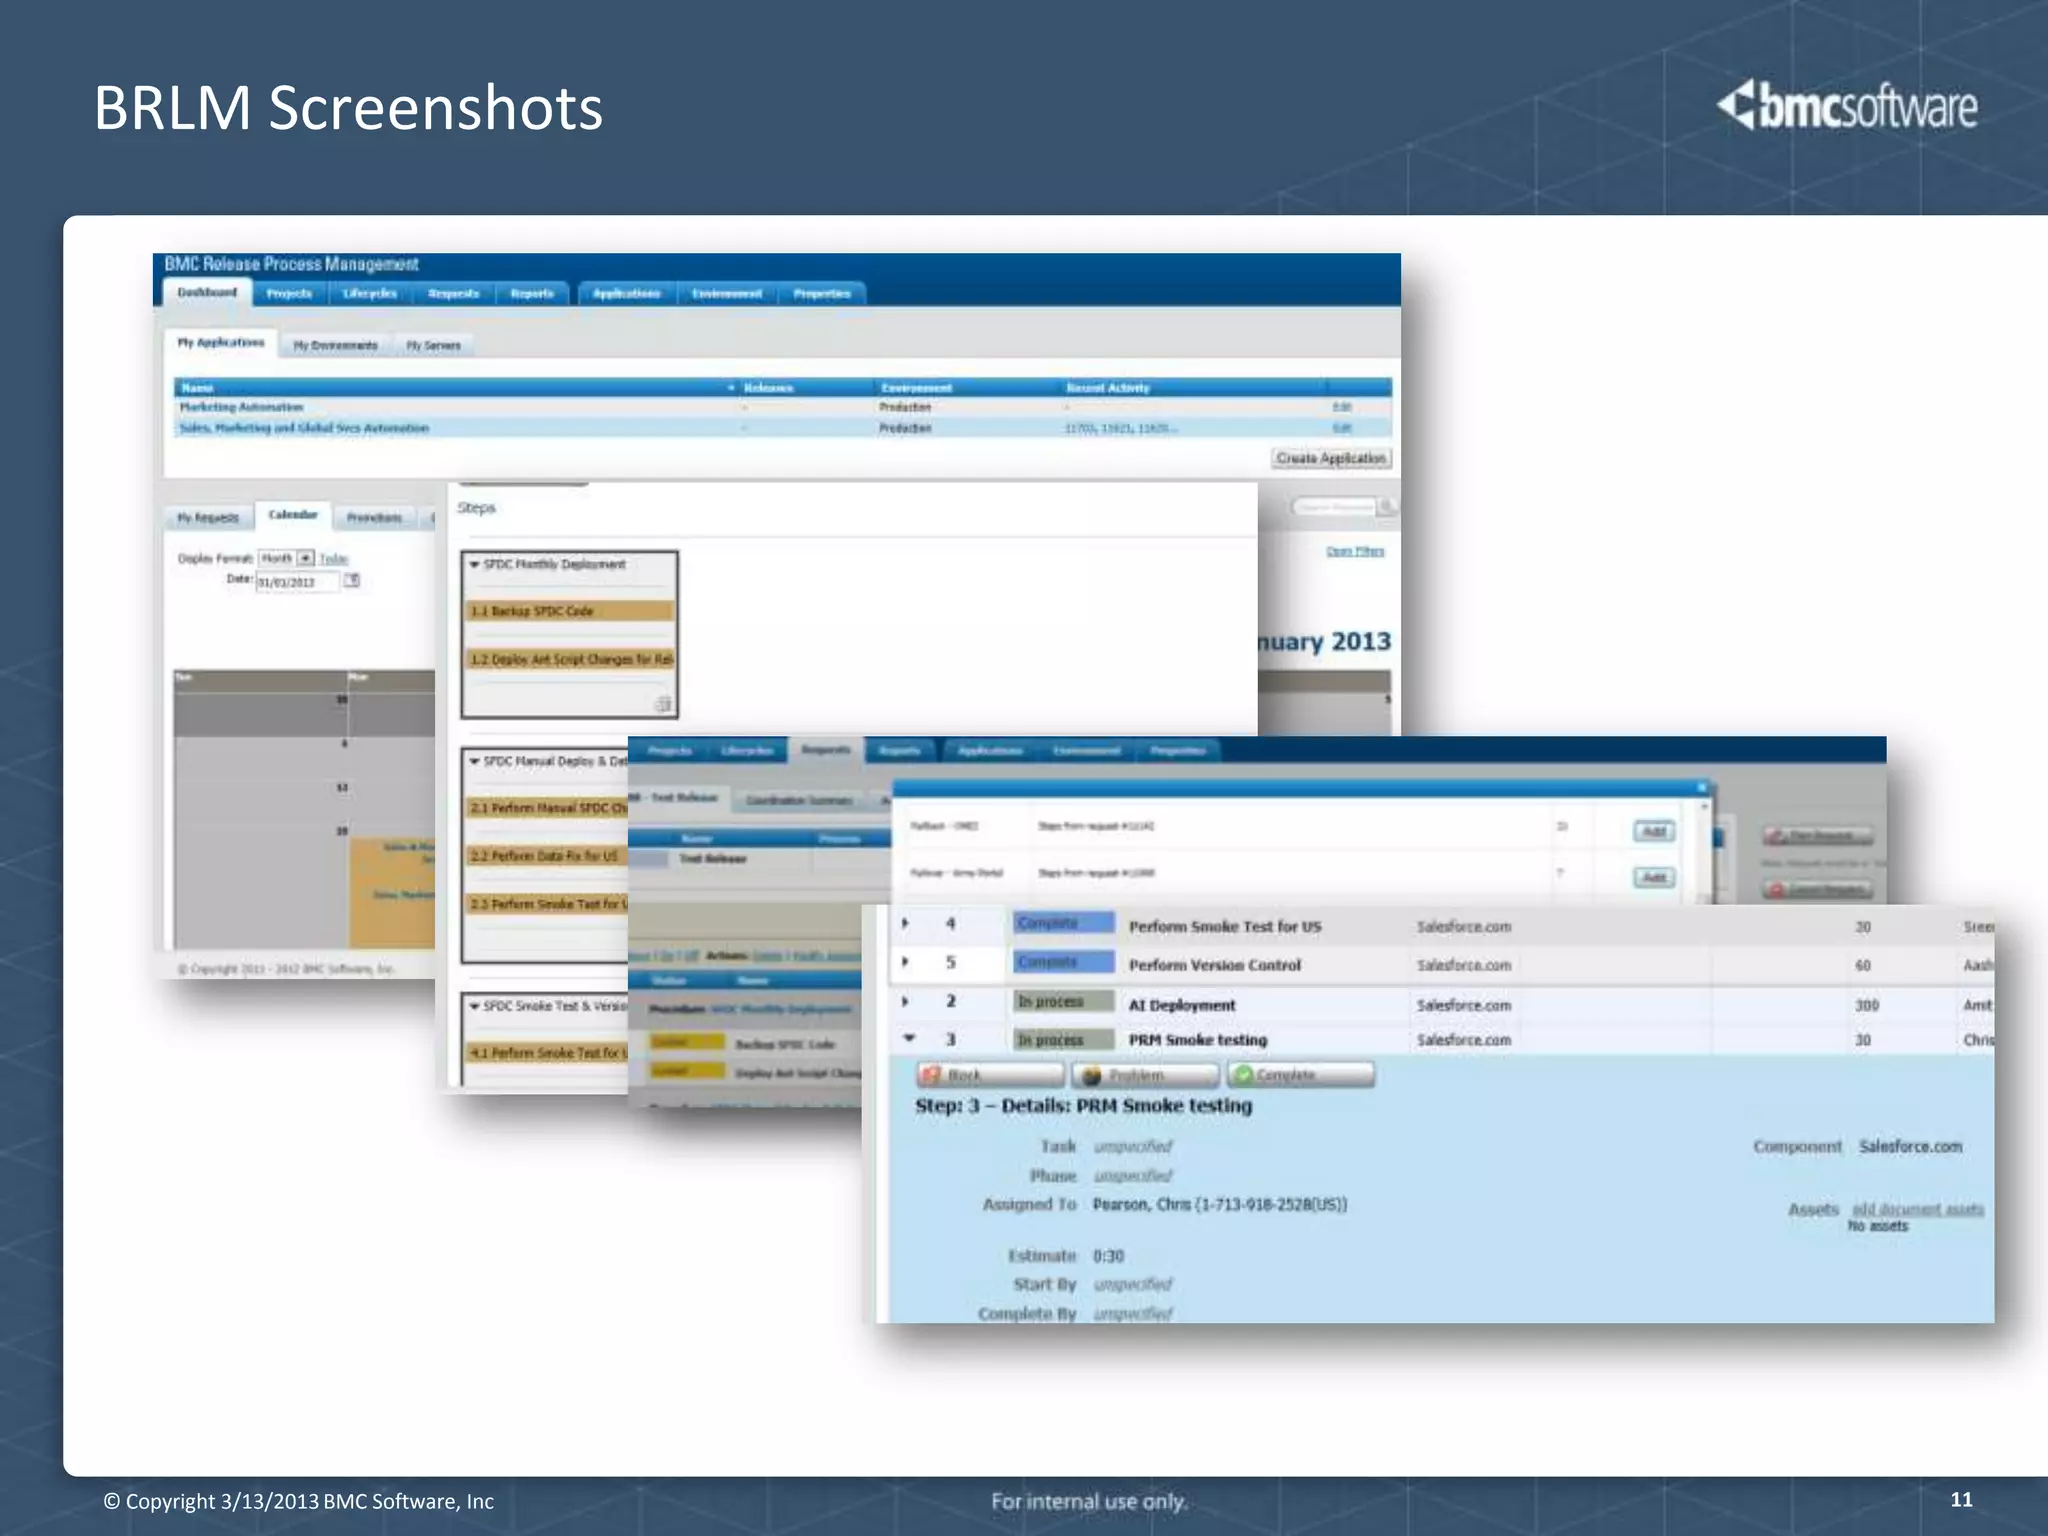Screen dimensions: 2048x1536
Task: Click the Perform Version Control step name
Action: click(x=1215, y=965)
